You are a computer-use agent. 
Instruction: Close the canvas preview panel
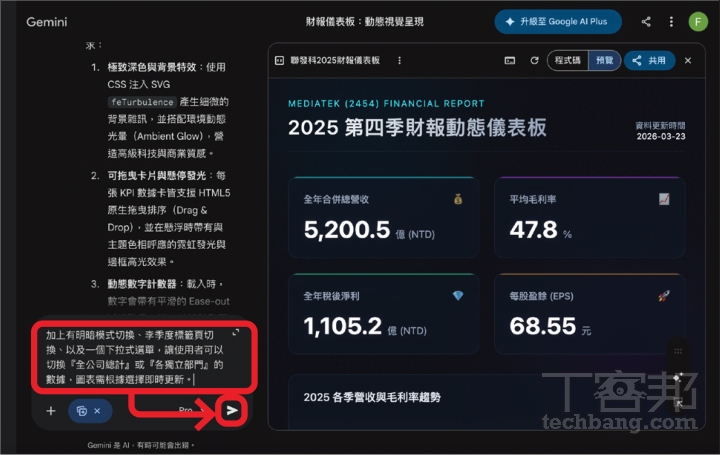[688, 61]
